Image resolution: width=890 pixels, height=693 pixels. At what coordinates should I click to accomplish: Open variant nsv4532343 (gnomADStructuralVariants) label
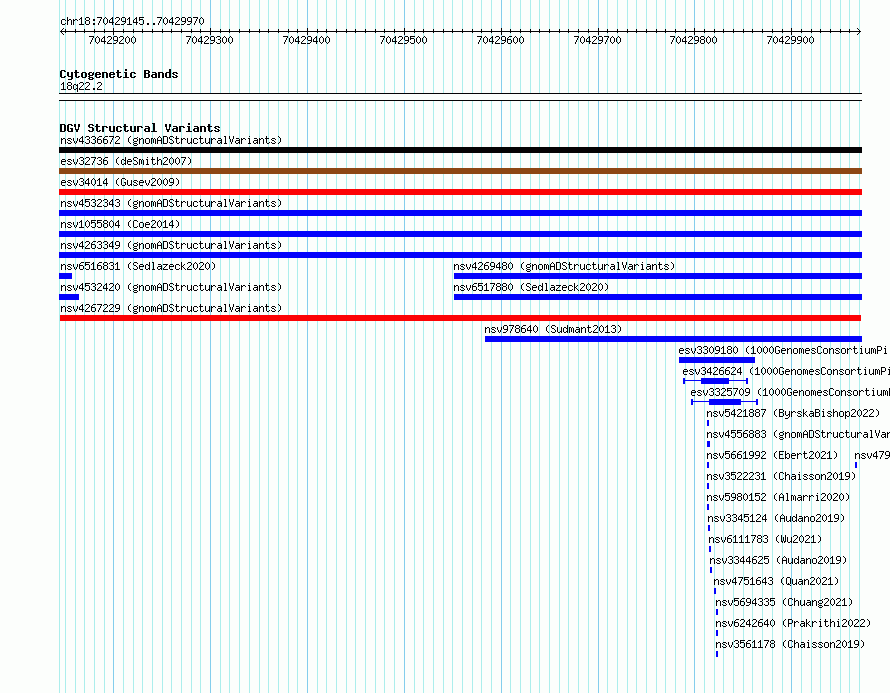pyautogui.click(x=171, y=203)
